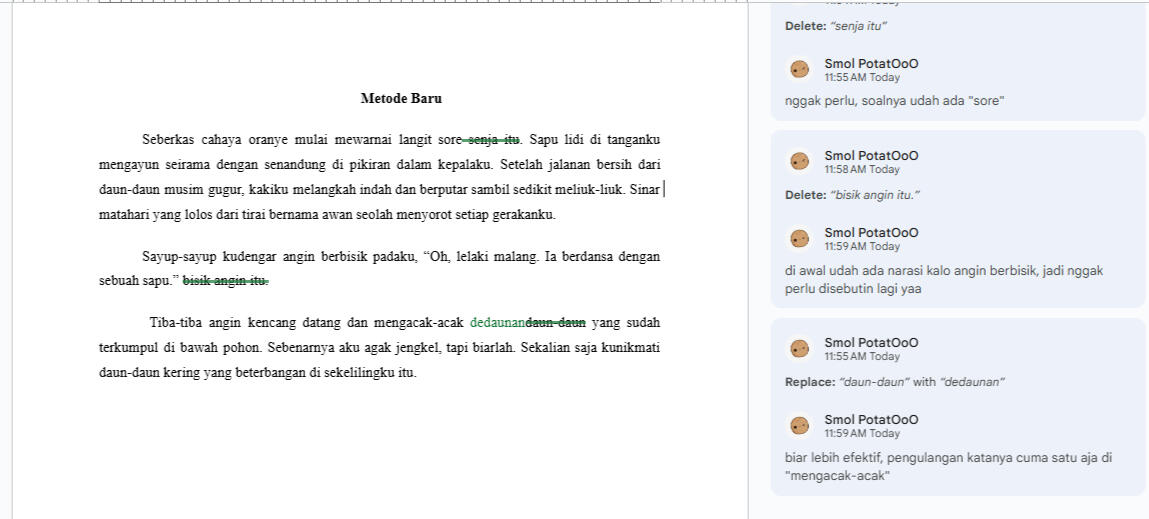Click struck-through "bisik angin itu." in document

225,281
